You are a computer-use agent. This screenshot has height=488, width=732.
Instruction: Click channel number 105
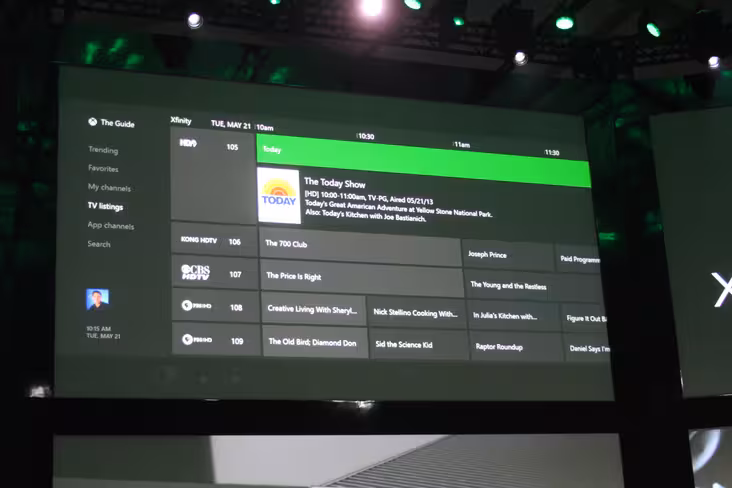click(232, 147)
